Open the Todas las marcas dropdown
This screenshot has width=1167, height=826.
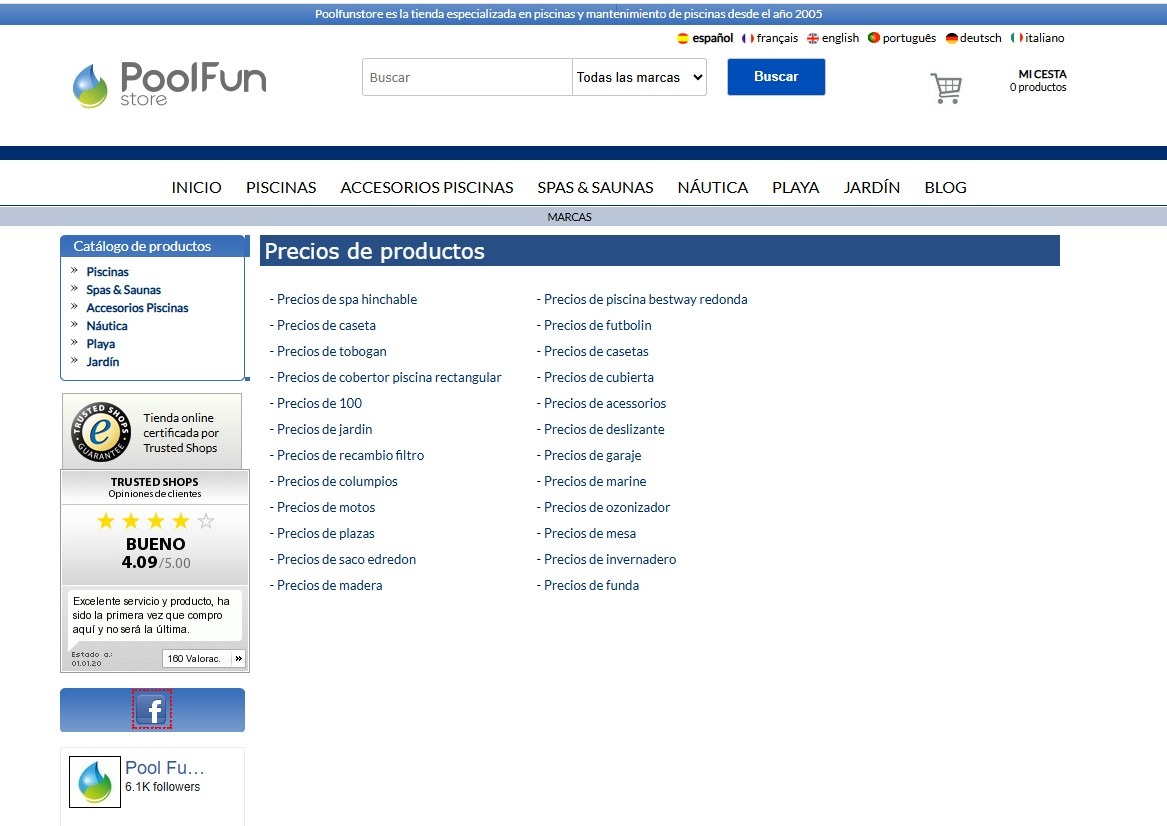(639, 77)
